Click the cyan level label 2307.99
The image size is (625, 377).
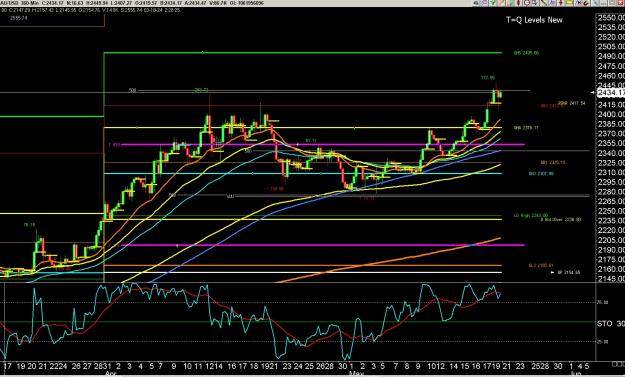click(541, 174)
